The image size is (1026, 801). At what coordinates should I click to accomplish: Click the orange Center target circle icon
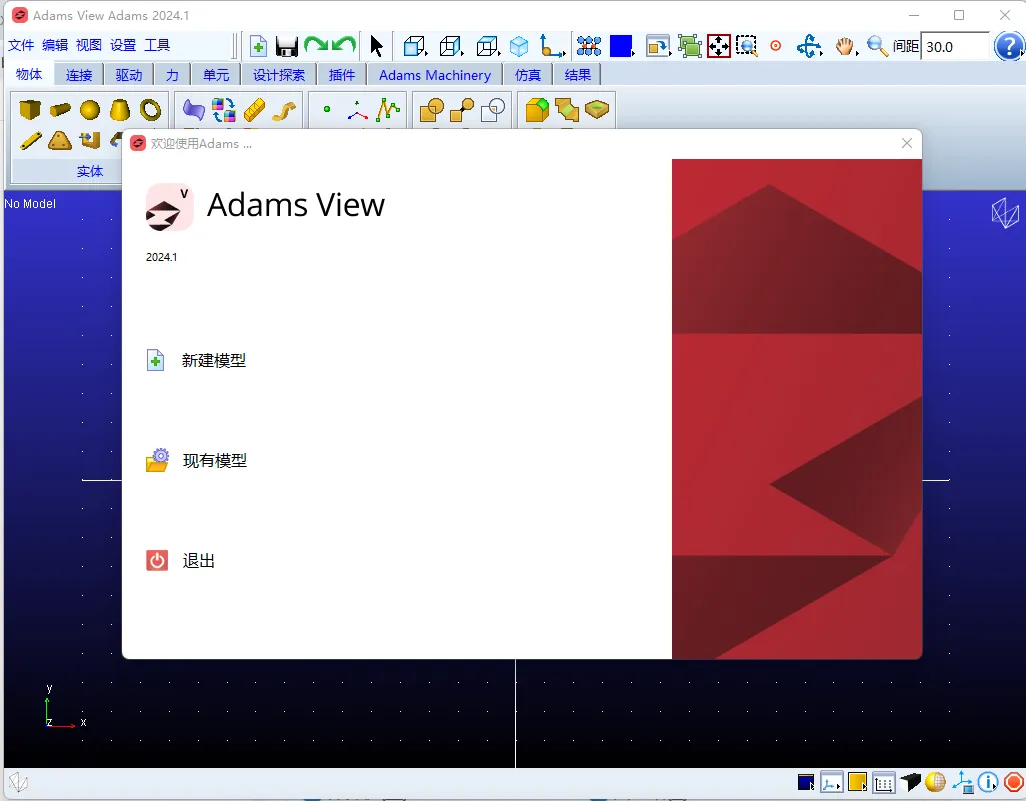(776, 46)
